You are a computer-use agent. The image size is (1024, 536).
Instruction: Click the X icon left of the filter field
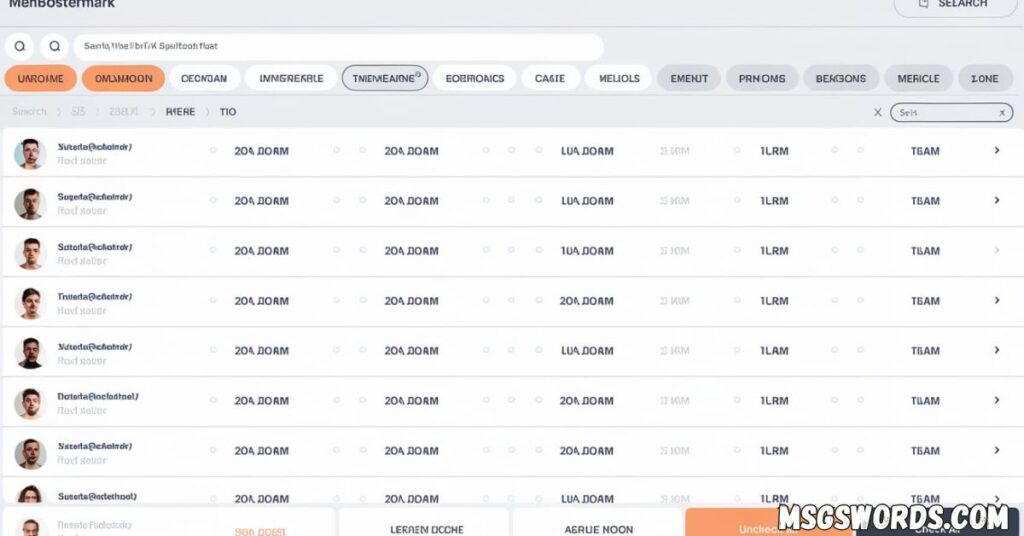878,113
